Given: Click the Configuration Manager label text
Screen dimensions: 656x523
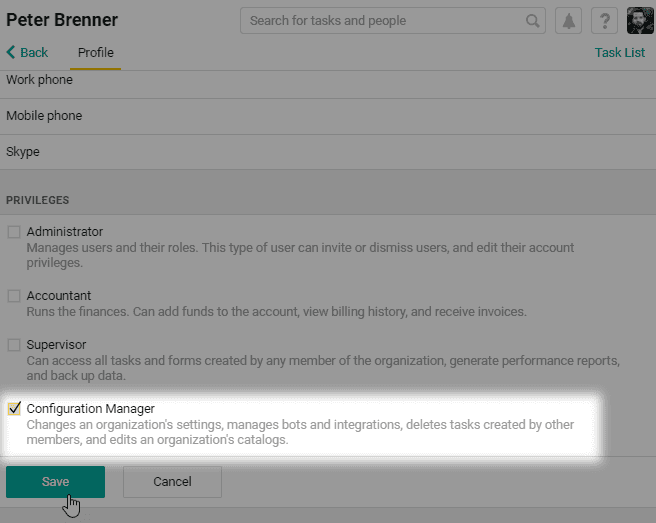Looking at the screenshot, I should pos(90,408).
